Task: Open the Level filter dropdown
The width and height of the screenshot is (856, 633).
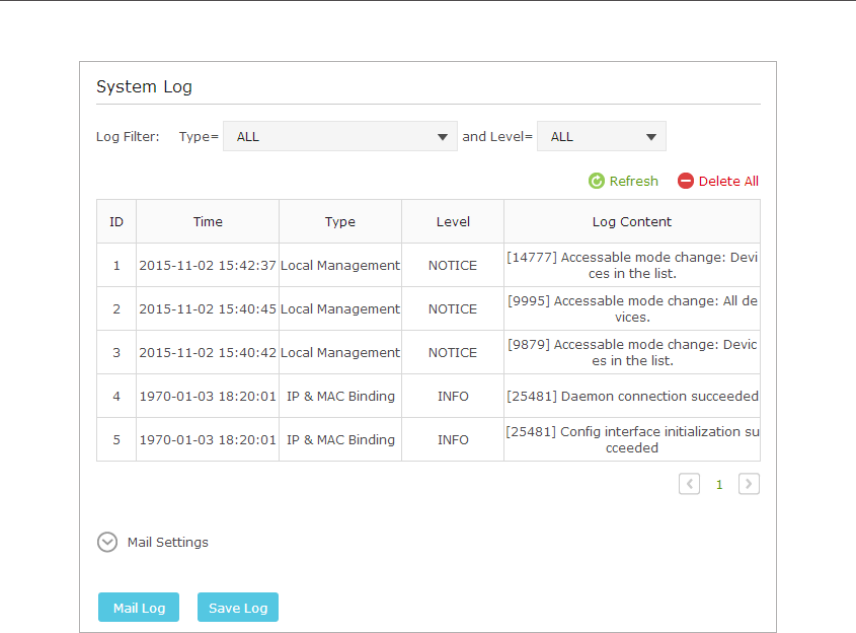Action: click(x=601, y=137)
